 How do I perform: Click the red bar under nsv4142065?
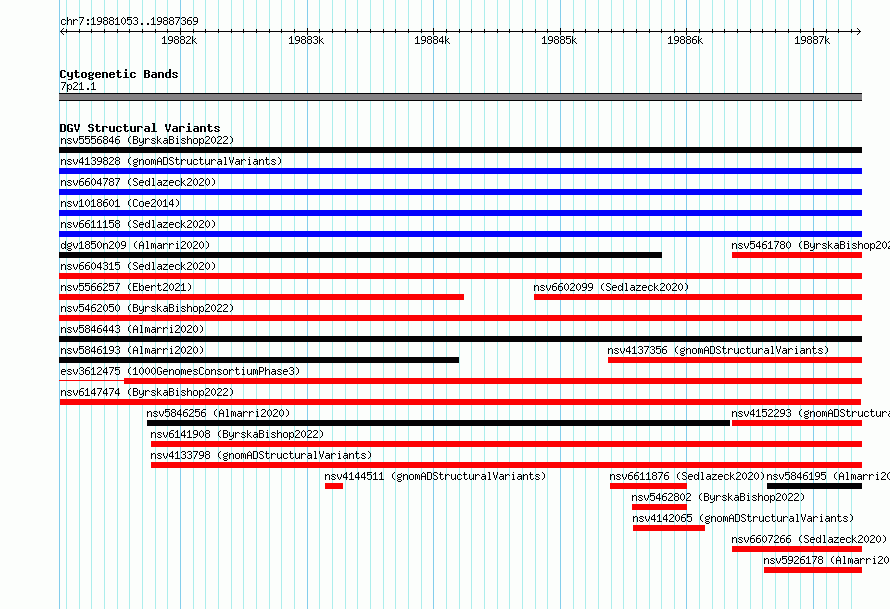[669, 528]
